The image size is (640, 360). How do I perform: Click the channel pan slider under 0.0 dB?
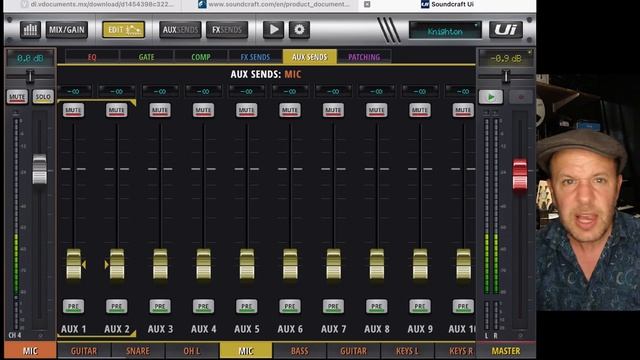pyautogui.click(x=30, y=76)
